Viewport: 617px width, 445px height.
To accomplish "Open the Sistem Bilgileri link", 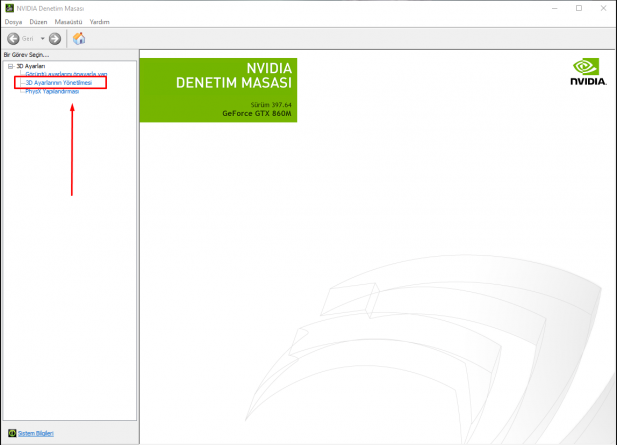I will tap(36, 433).
